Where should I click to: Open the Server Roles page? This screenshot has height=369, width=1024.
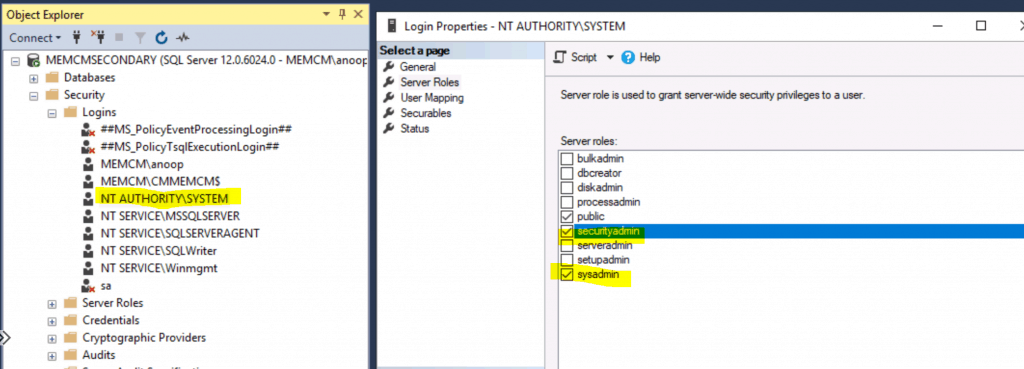click(x=430, y=82)
